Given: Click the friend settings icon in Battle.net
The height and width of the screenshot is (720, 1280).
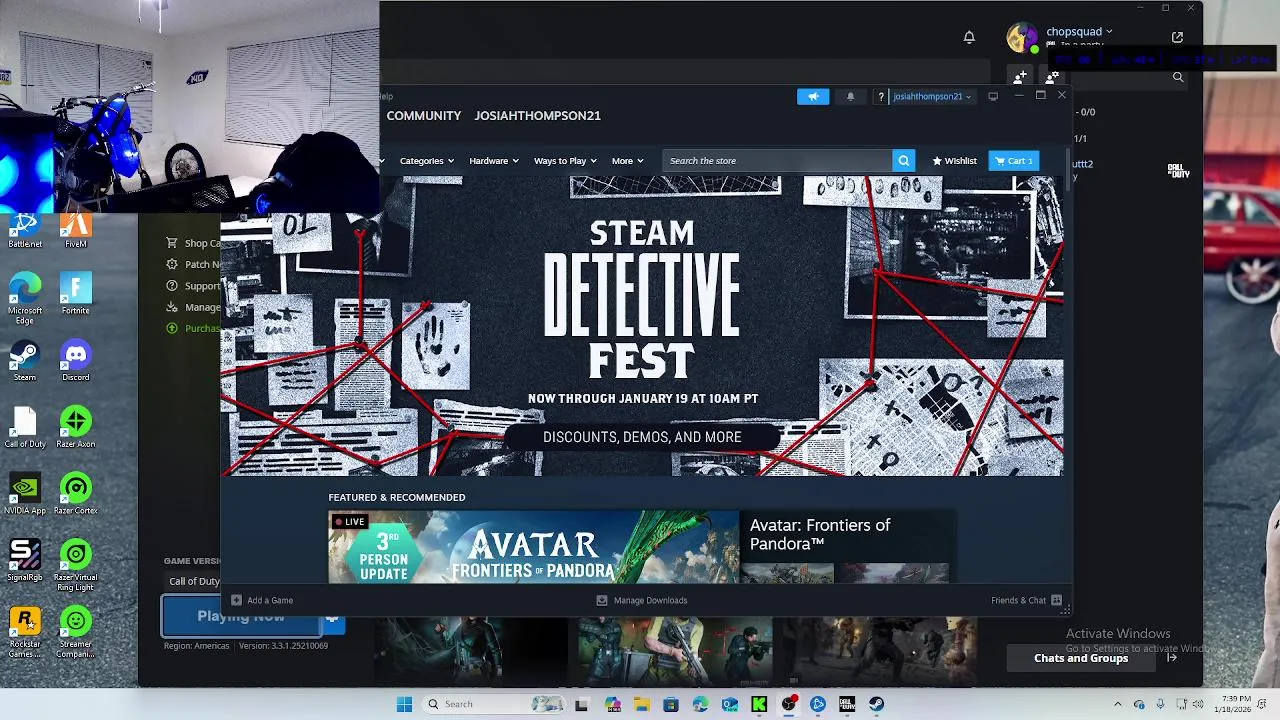Looking at the screenshot, I should (1052, 77).
